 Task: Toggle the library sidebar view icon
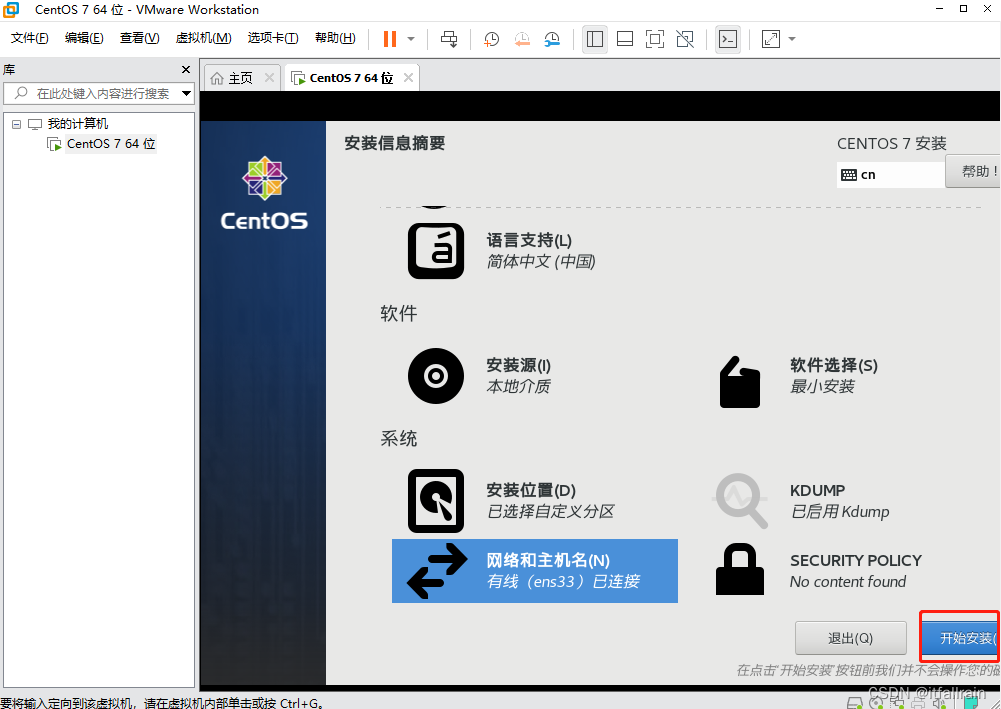click(x=595, y=39)
